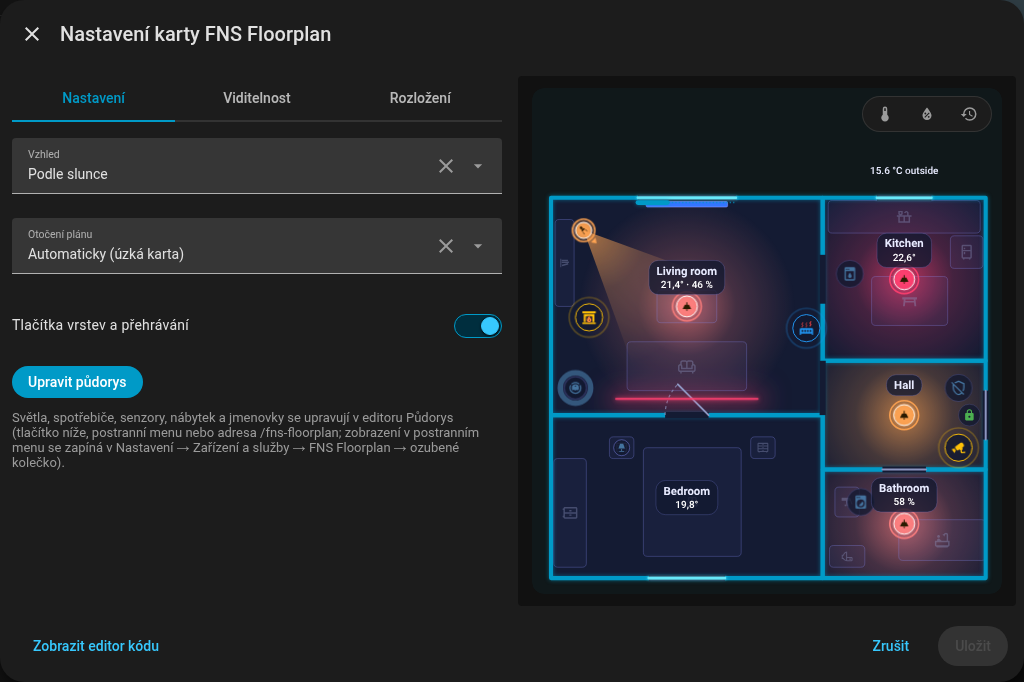Expand the Otočení plánu dropdown arrow
The image size is (1024, 682).
(478, 246)
